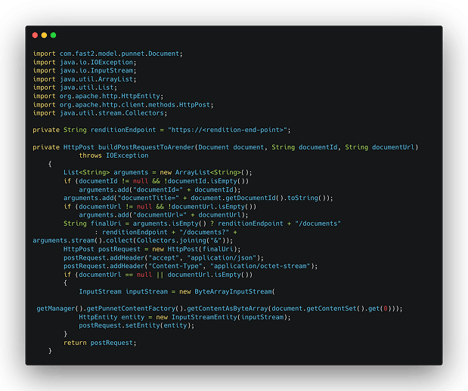Image resolution: width=468 pixels, height=391 pixels.
Task: Click the import java.util.ArrayList line
Action: point(85,79)
